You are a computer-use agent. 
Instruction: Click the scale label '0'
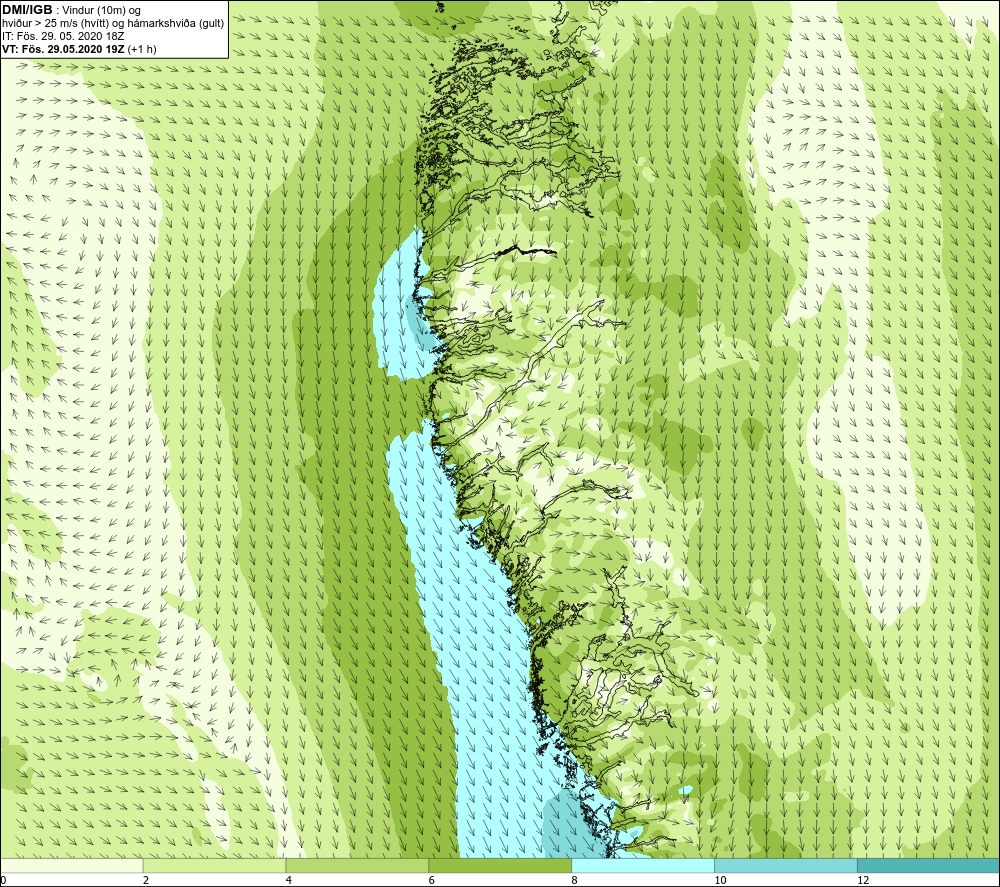tap(3, 880)
